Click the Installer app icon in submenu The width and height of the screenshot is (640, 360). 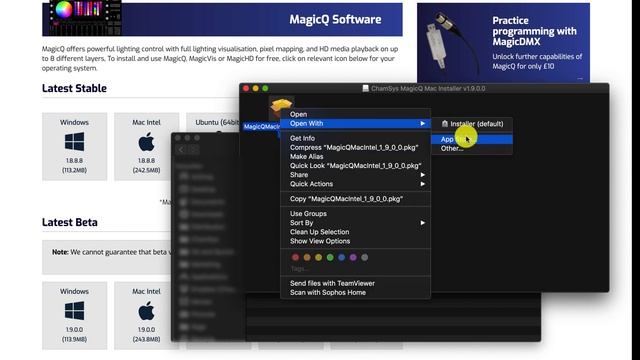tap(444, 124)
